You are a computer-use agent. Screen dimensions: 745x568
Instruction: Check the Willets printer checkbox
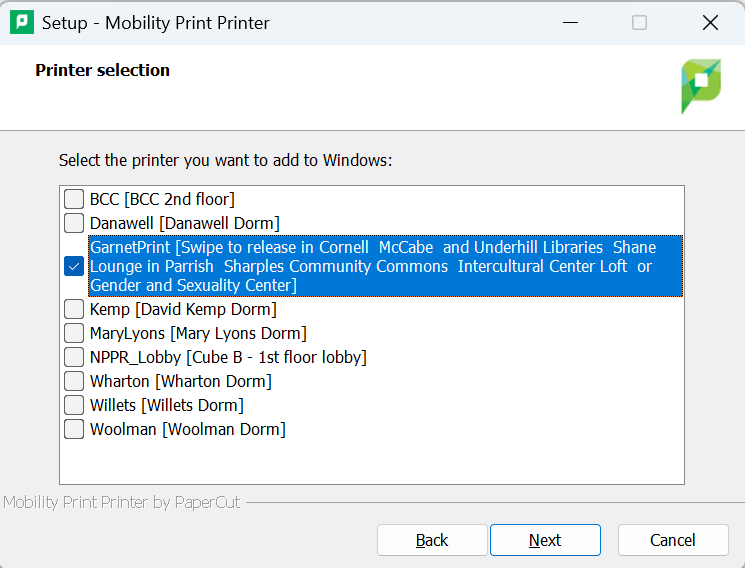[x=74, y=405]
